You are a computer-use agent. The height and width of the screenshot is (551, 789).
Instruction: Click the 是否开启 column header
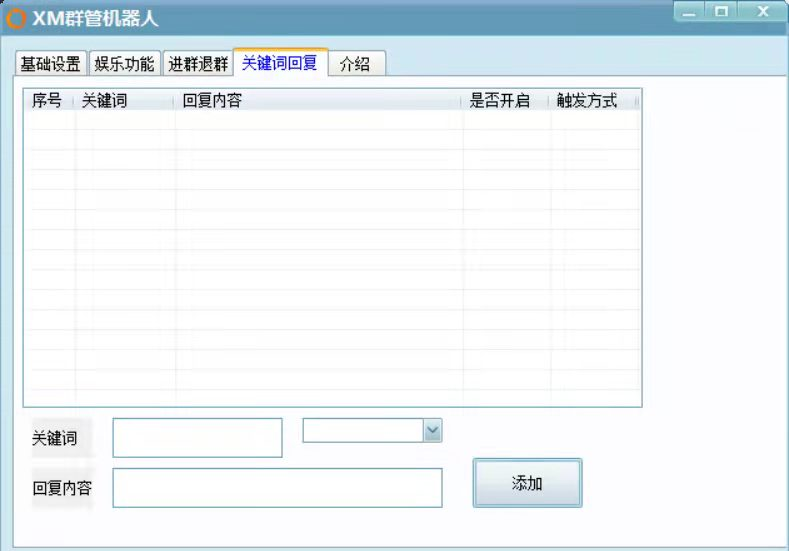[x=505, y=100]
